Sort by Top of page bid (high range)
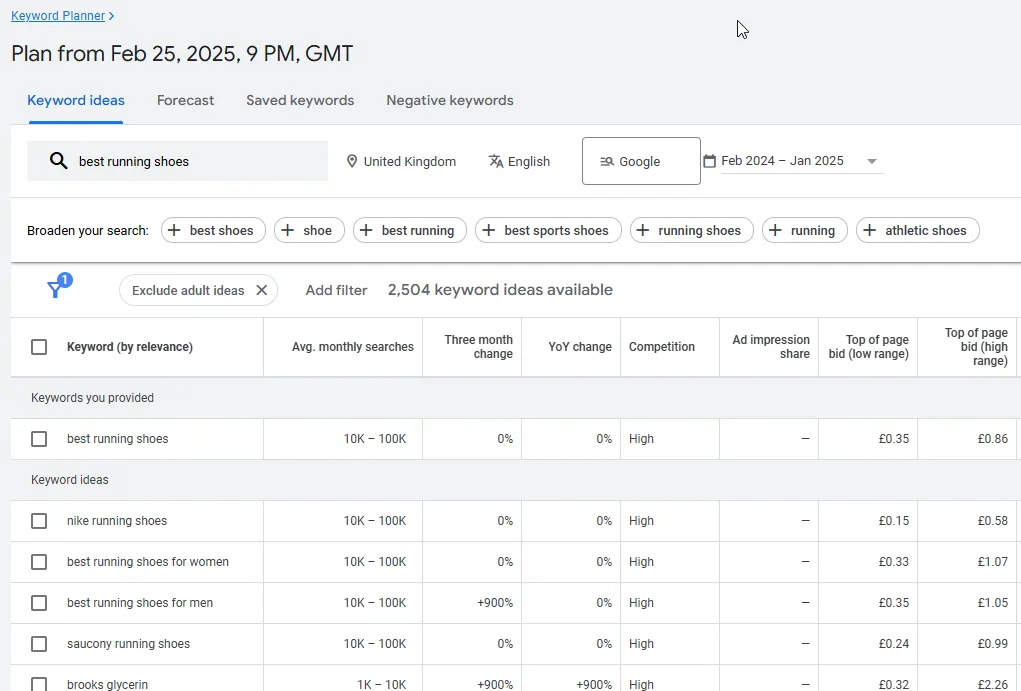1021x691 pixels. point(976,346)
